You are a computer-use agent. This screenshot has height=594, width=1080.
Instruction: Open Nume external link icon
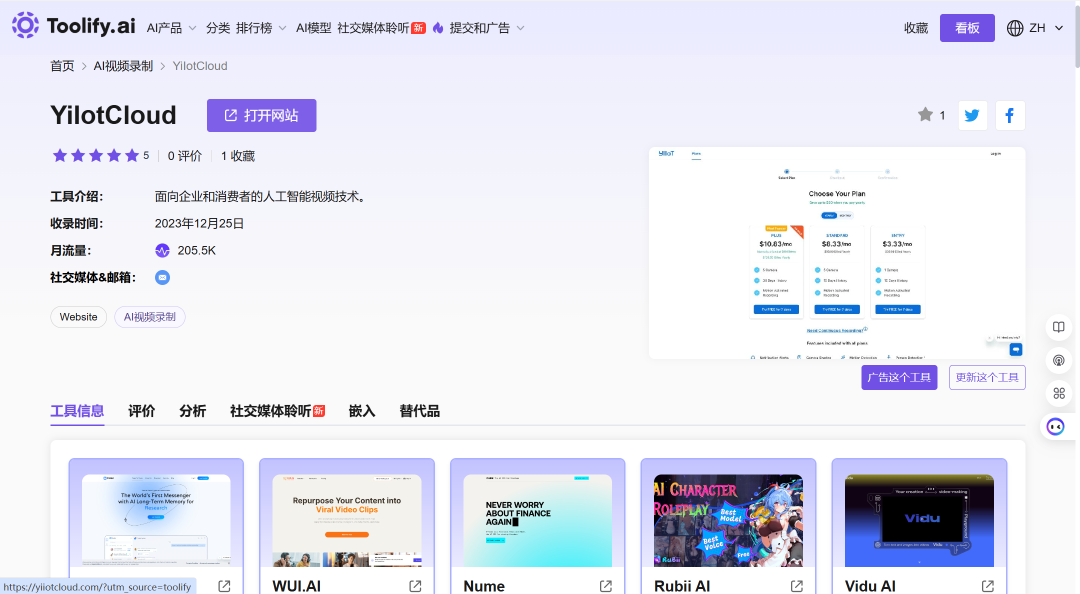[606, 586]
